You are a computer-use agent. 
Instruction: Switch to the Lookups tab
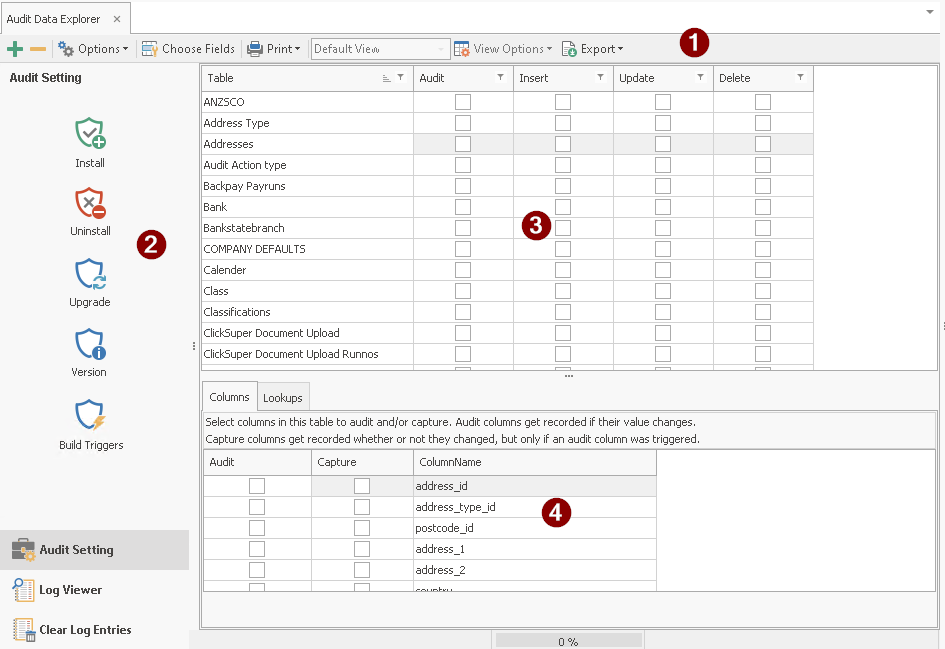point(283,398)
